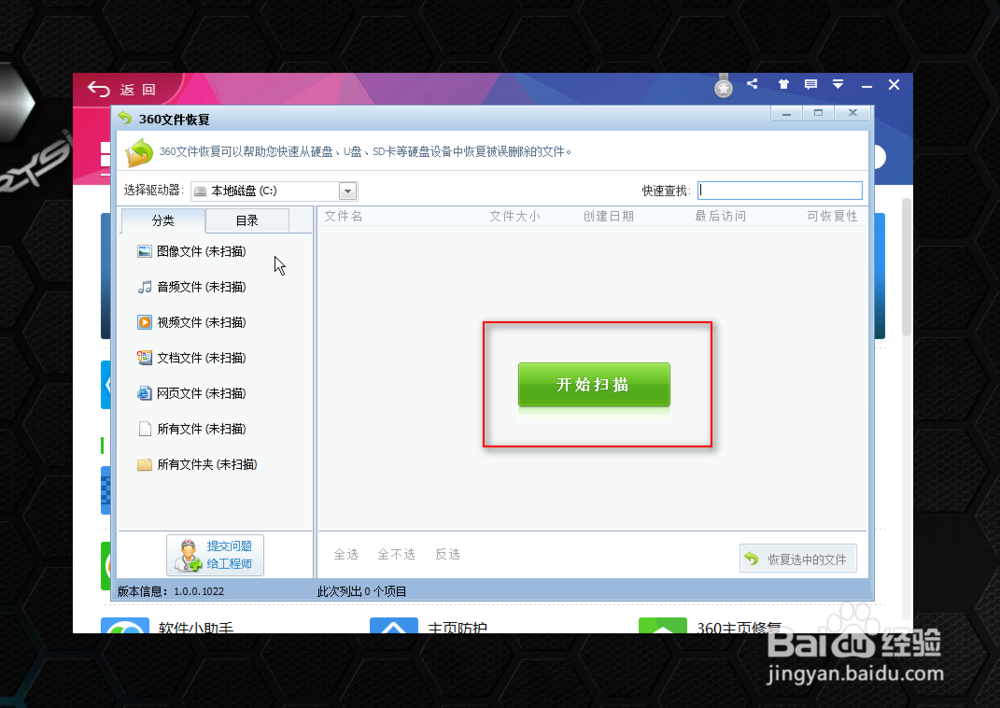Click the 开始扫描 start scan button
Image resolution: width=1000 pixels, height=708 pixels.
(593, 384)
